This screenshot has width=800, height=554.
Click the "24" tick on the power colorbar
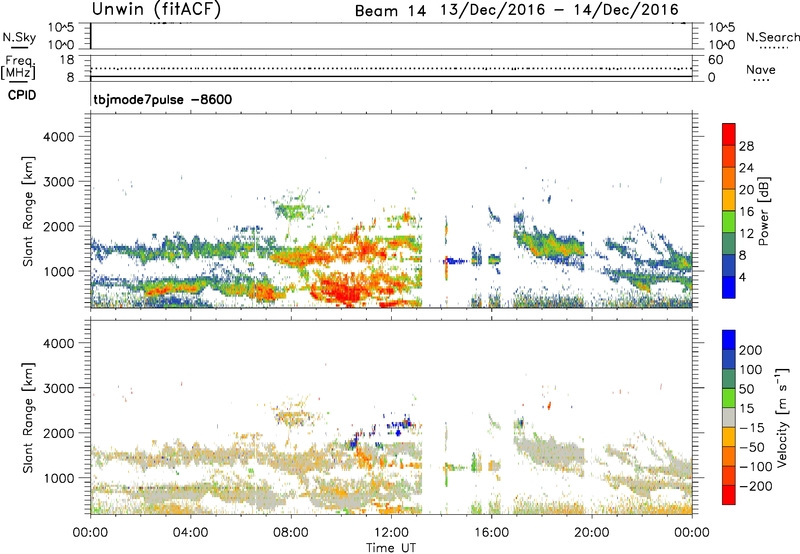click(746, 168)
